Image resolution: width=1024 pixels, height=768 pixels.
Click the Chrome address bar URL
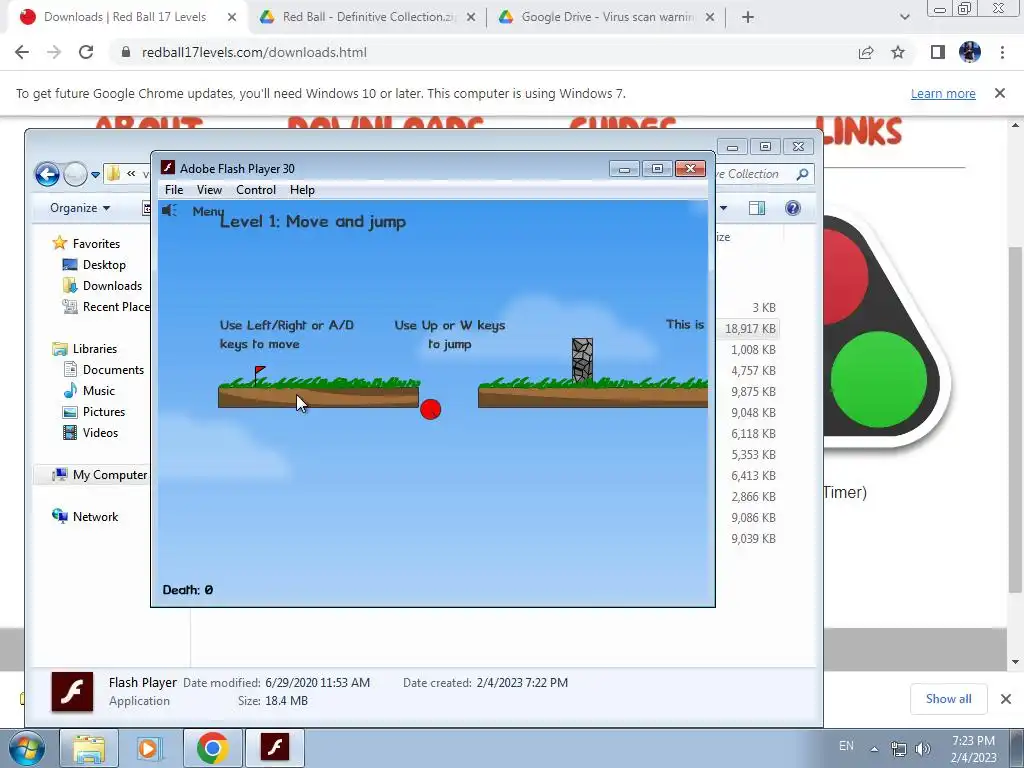254,52
